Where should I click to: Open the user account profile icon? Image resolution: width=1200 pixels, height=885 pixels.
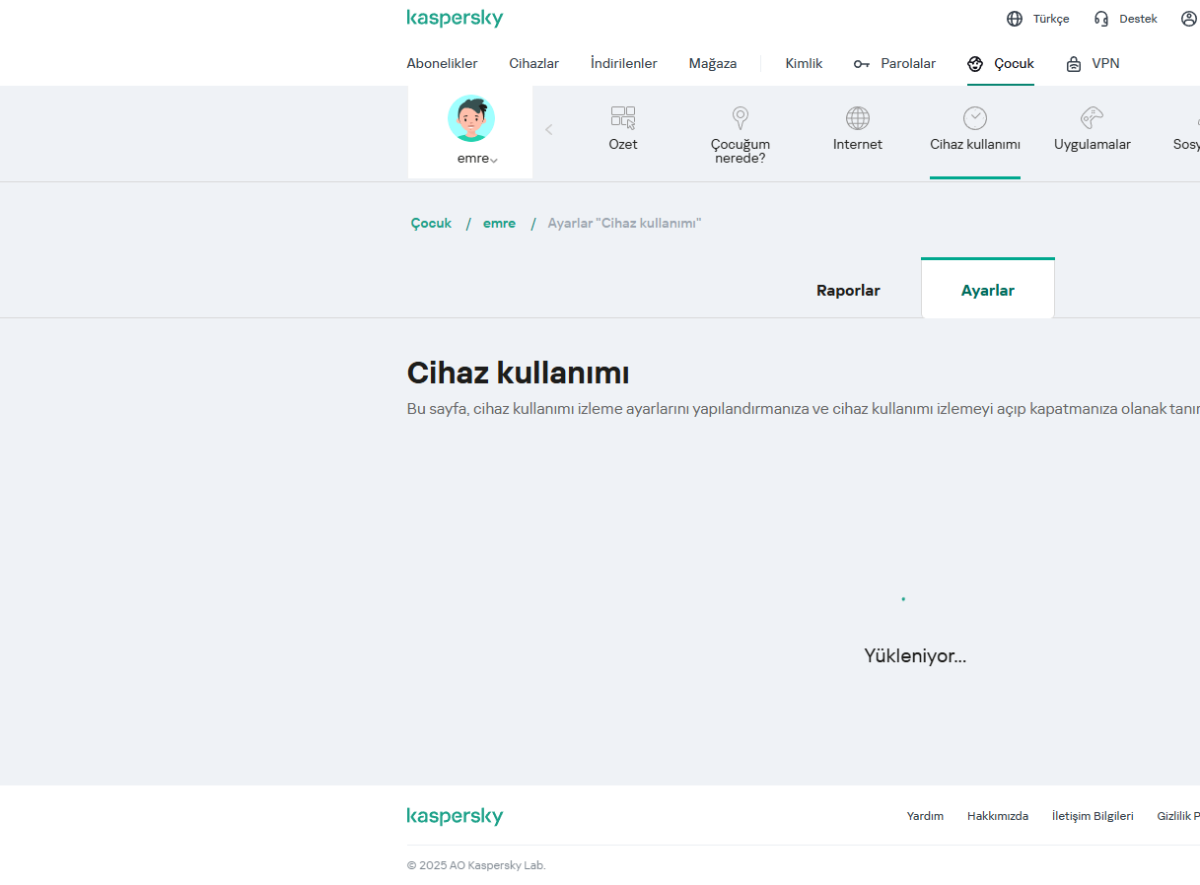[x=1189, y=18]
